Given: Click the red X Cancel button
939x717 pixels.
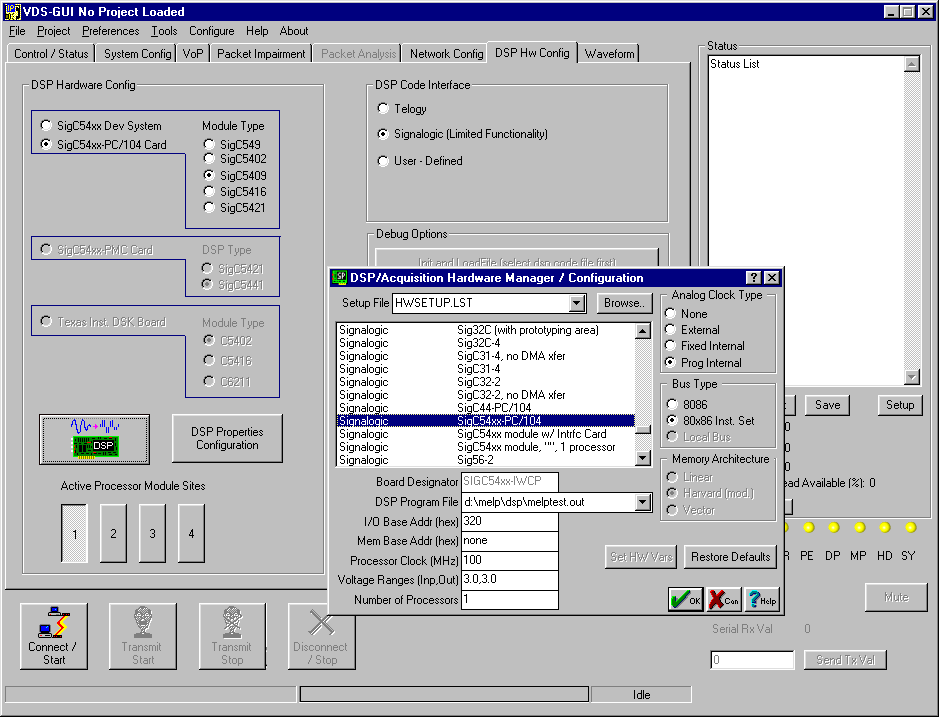Looking at the screenshot, I should (x=724, y=598).
